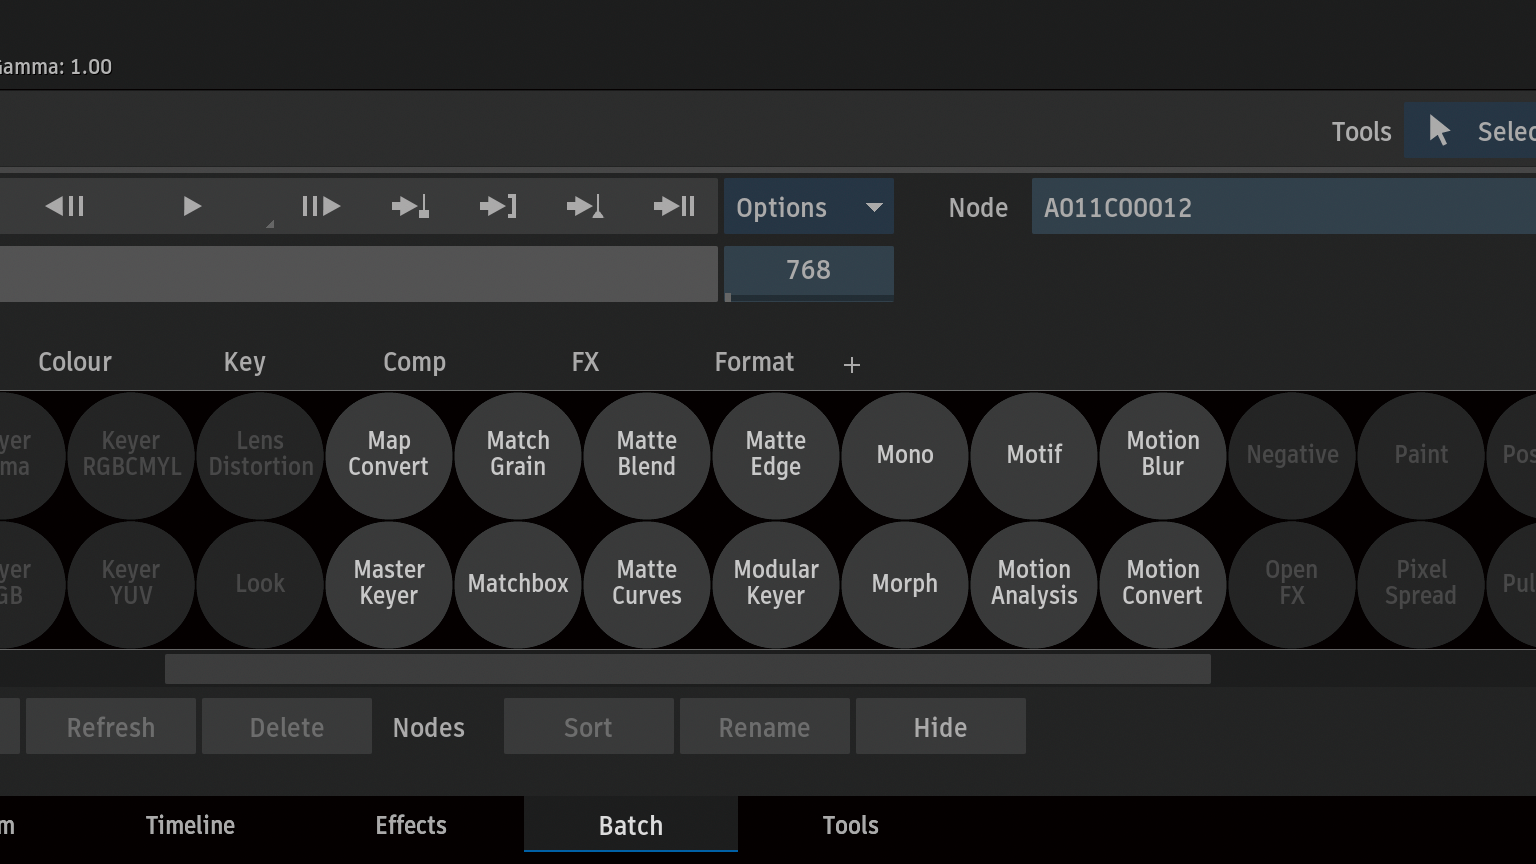
Task: Select the Morph node bubble
Action: (x=905, y=584)
